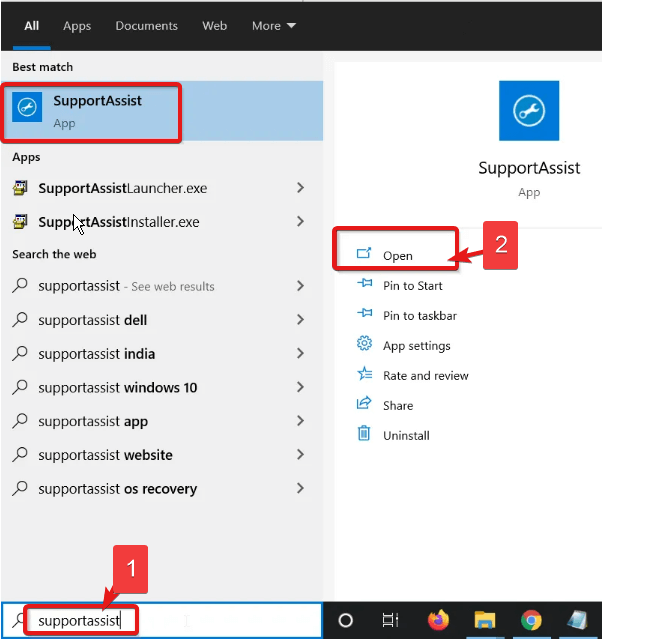Click the supportassist search input box
The image size is (671, 640).
[x=160, y=621]
